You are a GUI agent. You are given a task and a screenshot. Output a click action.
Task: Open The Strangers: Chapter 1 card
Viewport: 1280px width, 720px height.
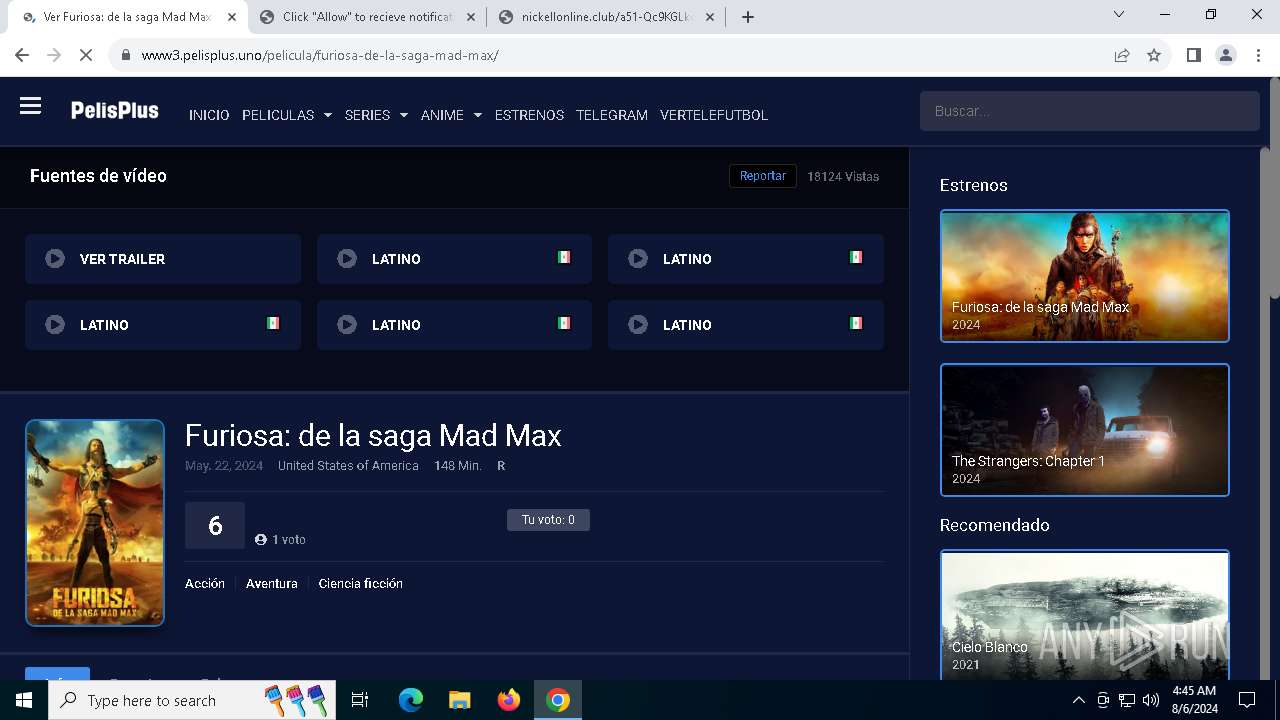[x=1085, y=430]
